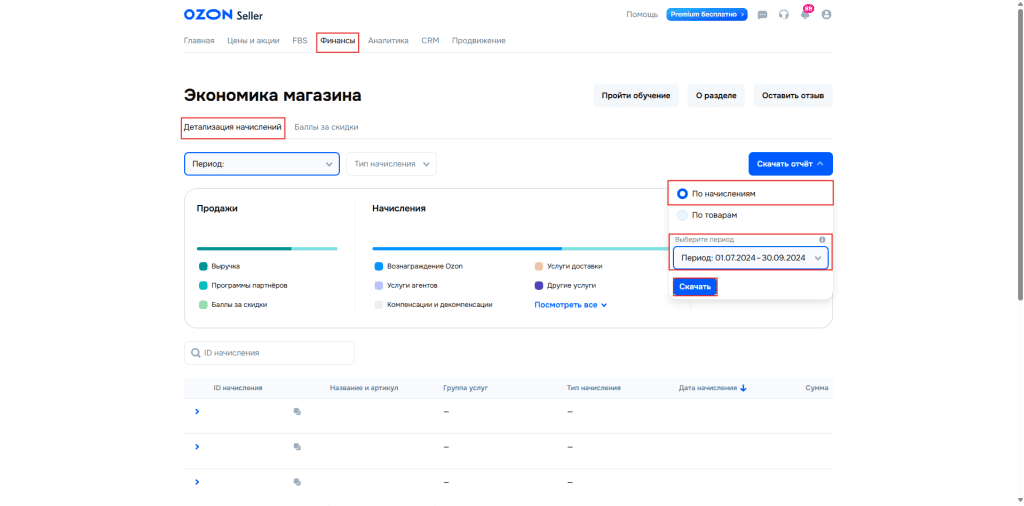Image resolution: width=1024 pixels, height=506 pixels.
Task: Click the copy icon in second table row
Action: 297,447
